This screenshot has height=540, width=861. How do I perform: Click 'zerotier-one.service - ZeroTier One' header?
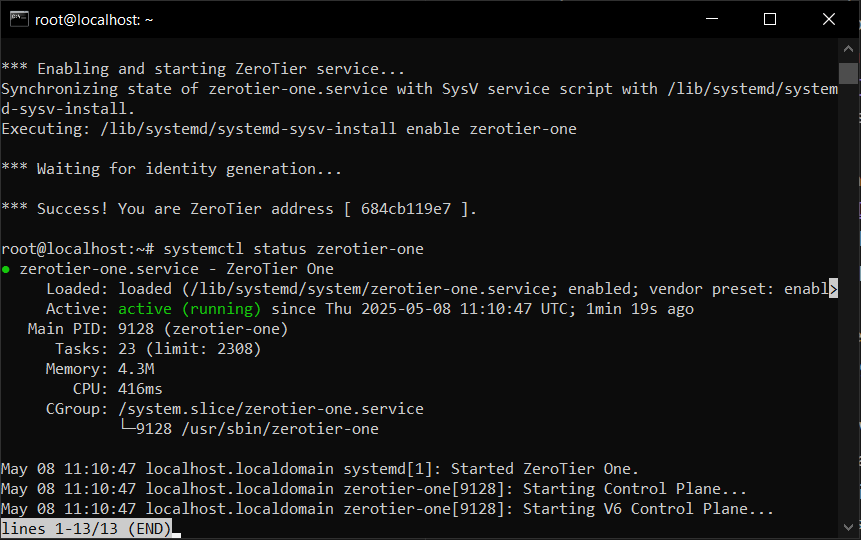tap(177, 269)
